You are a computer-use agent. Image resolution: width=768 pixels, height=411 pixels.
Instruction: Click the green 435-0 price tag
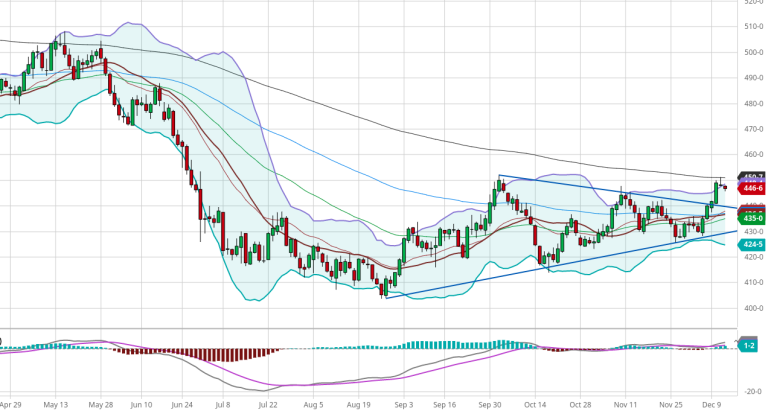click(753, 218)
